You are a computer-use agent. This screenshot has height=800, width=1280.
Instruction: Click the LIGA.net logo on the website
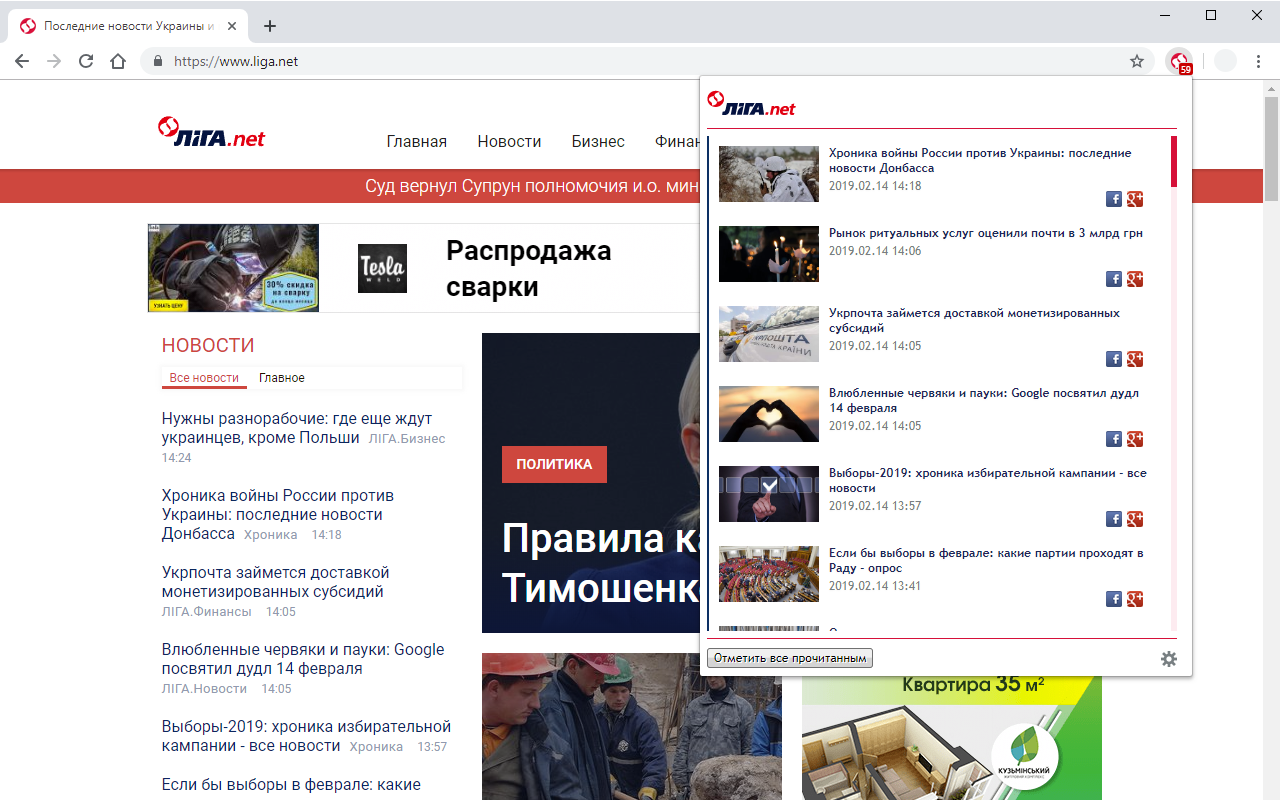tap(212, 133)
